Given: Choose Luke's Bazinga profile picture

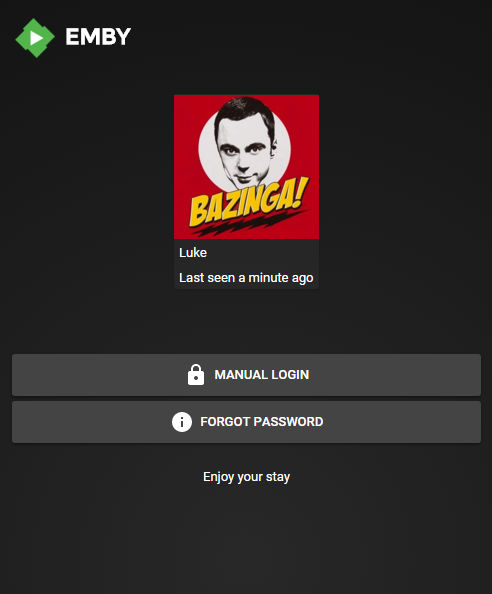Looking at the screenshot, I should 246,167.
